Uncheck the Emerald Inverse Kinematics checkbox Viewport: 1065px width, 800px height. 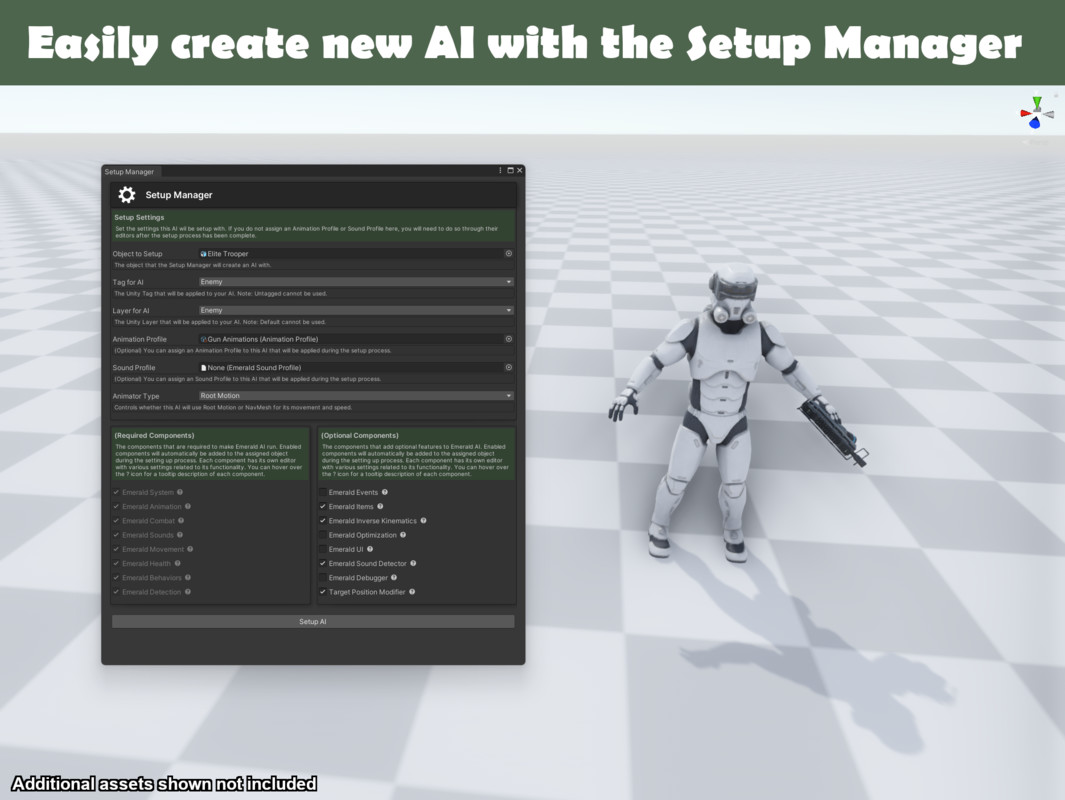(323, 521)
